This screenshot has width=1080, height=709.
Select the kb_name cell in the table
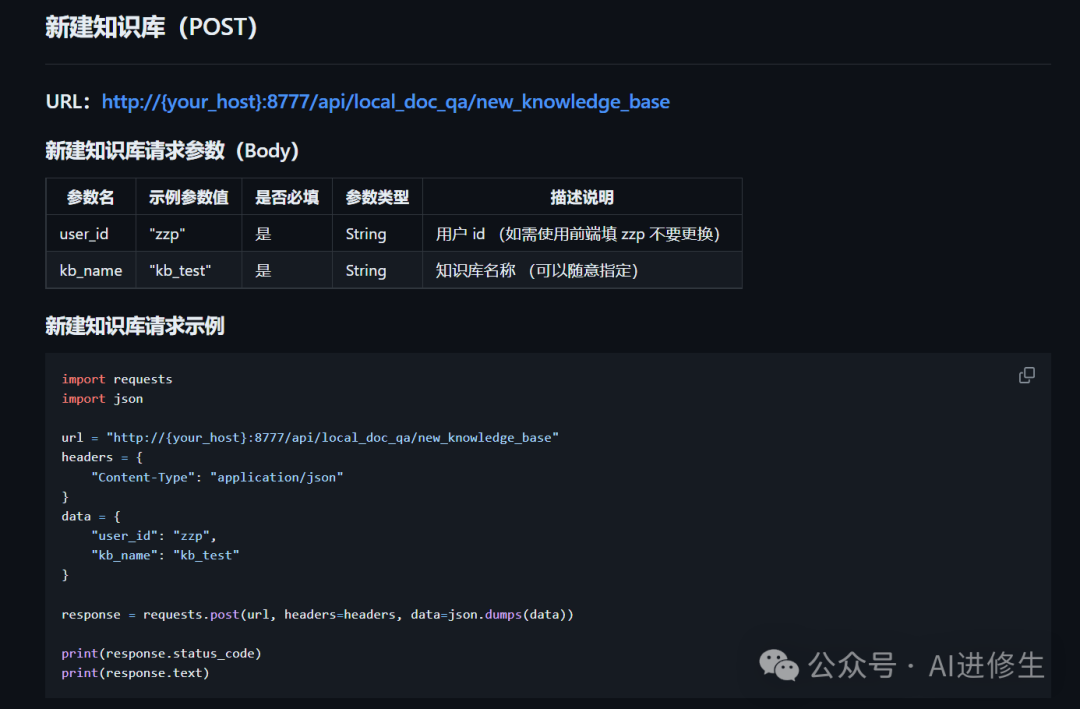[91, 270]
